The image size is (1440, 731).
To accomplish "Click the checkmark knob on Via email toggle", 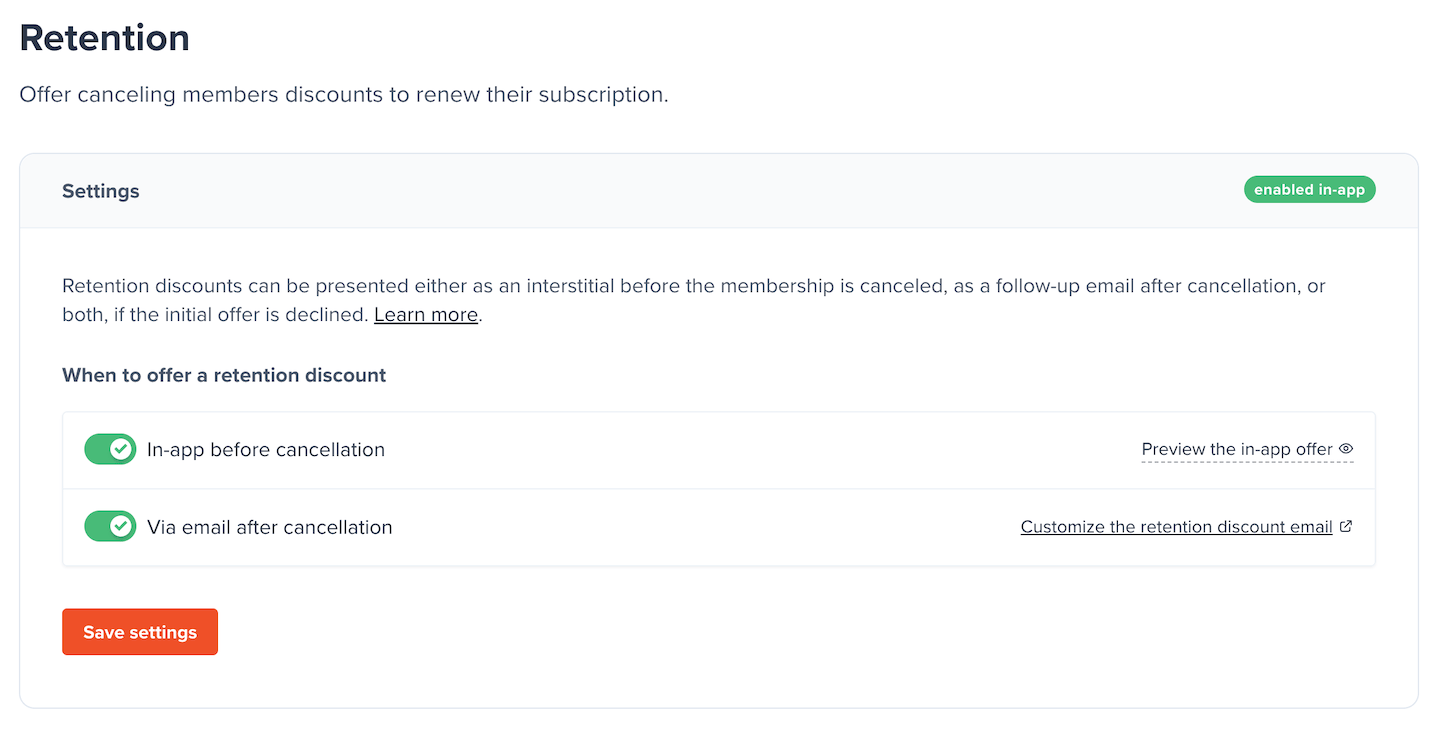I will 121,526.
